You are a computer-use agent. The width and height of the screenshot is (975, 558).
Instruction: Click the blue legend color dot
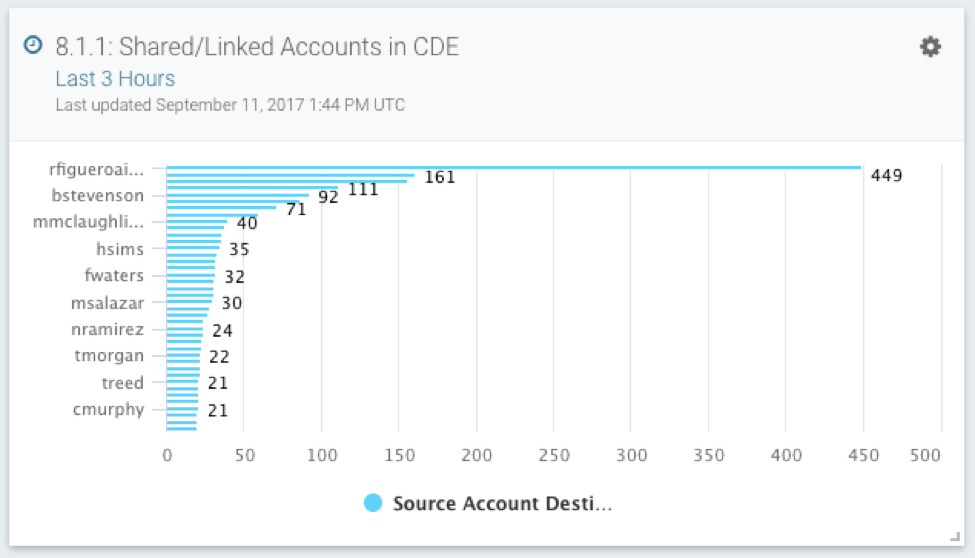[374, 504]
